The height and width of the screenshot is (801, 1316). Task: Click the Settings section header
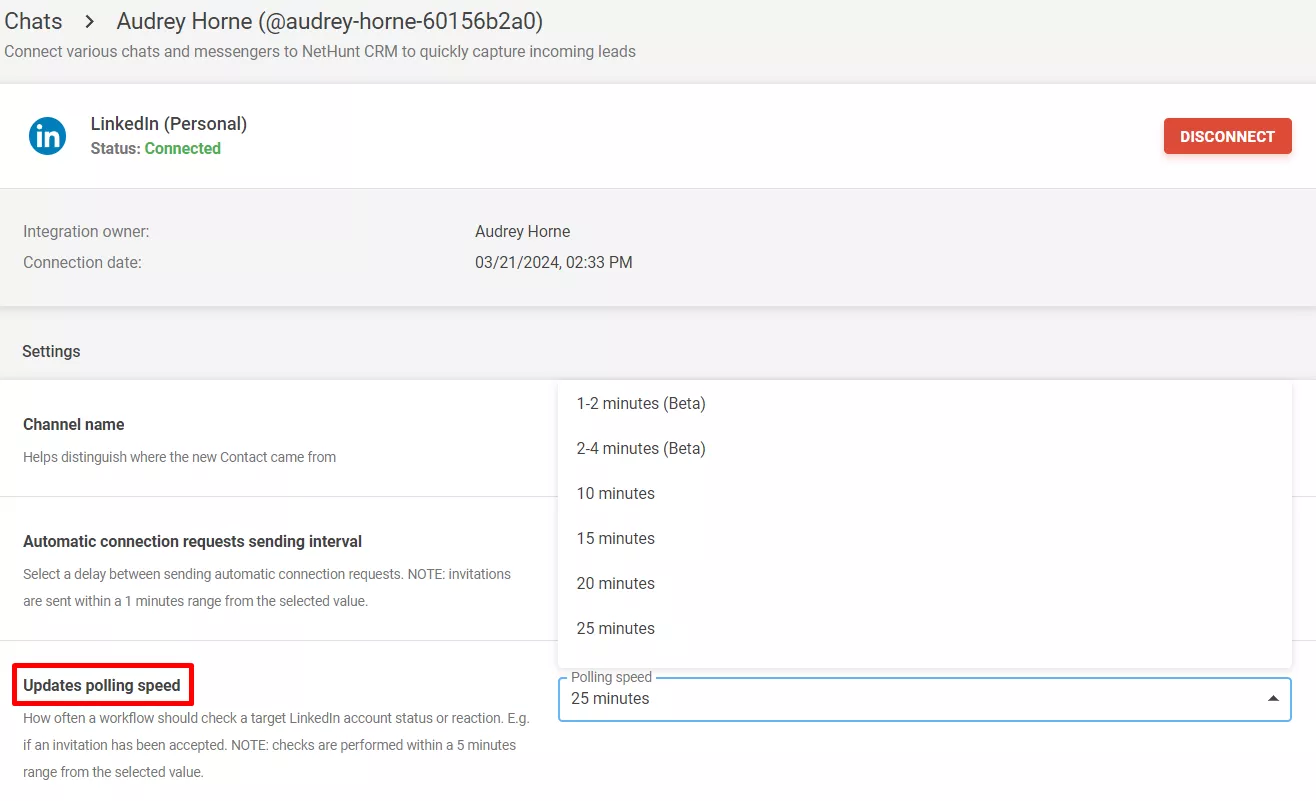pos(51,352)
